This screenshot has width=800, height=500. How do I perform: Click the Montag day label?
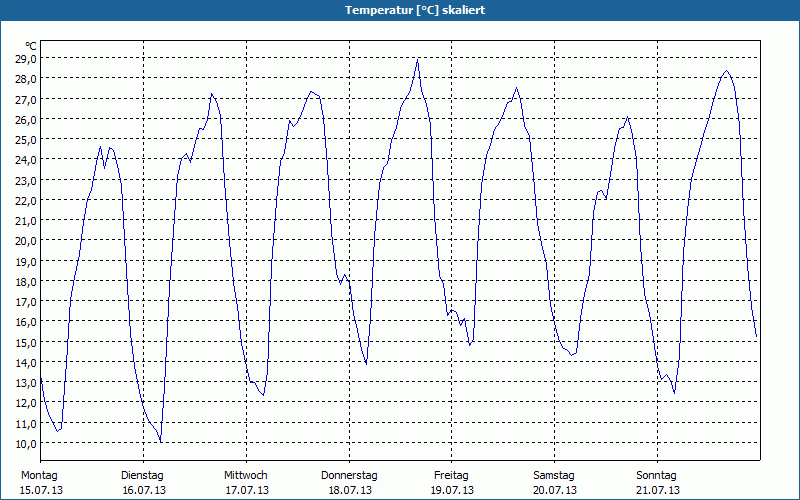tap(39, 476)
